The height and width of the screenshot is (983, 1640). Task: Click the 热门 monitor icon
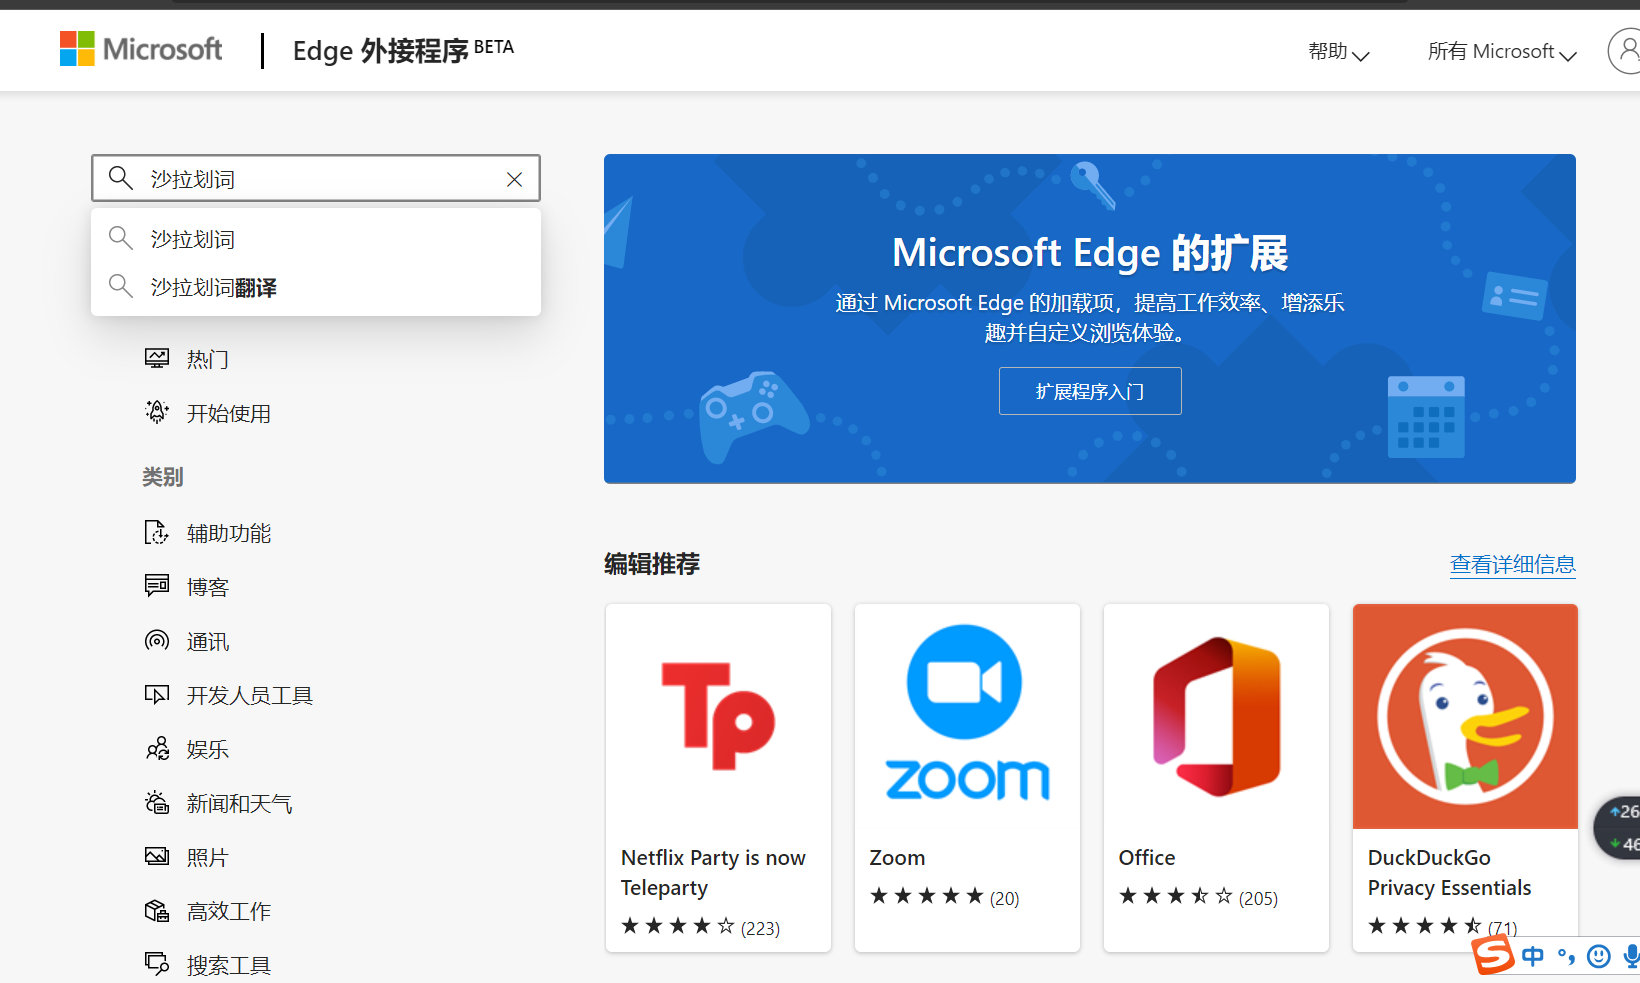[157, 358]
